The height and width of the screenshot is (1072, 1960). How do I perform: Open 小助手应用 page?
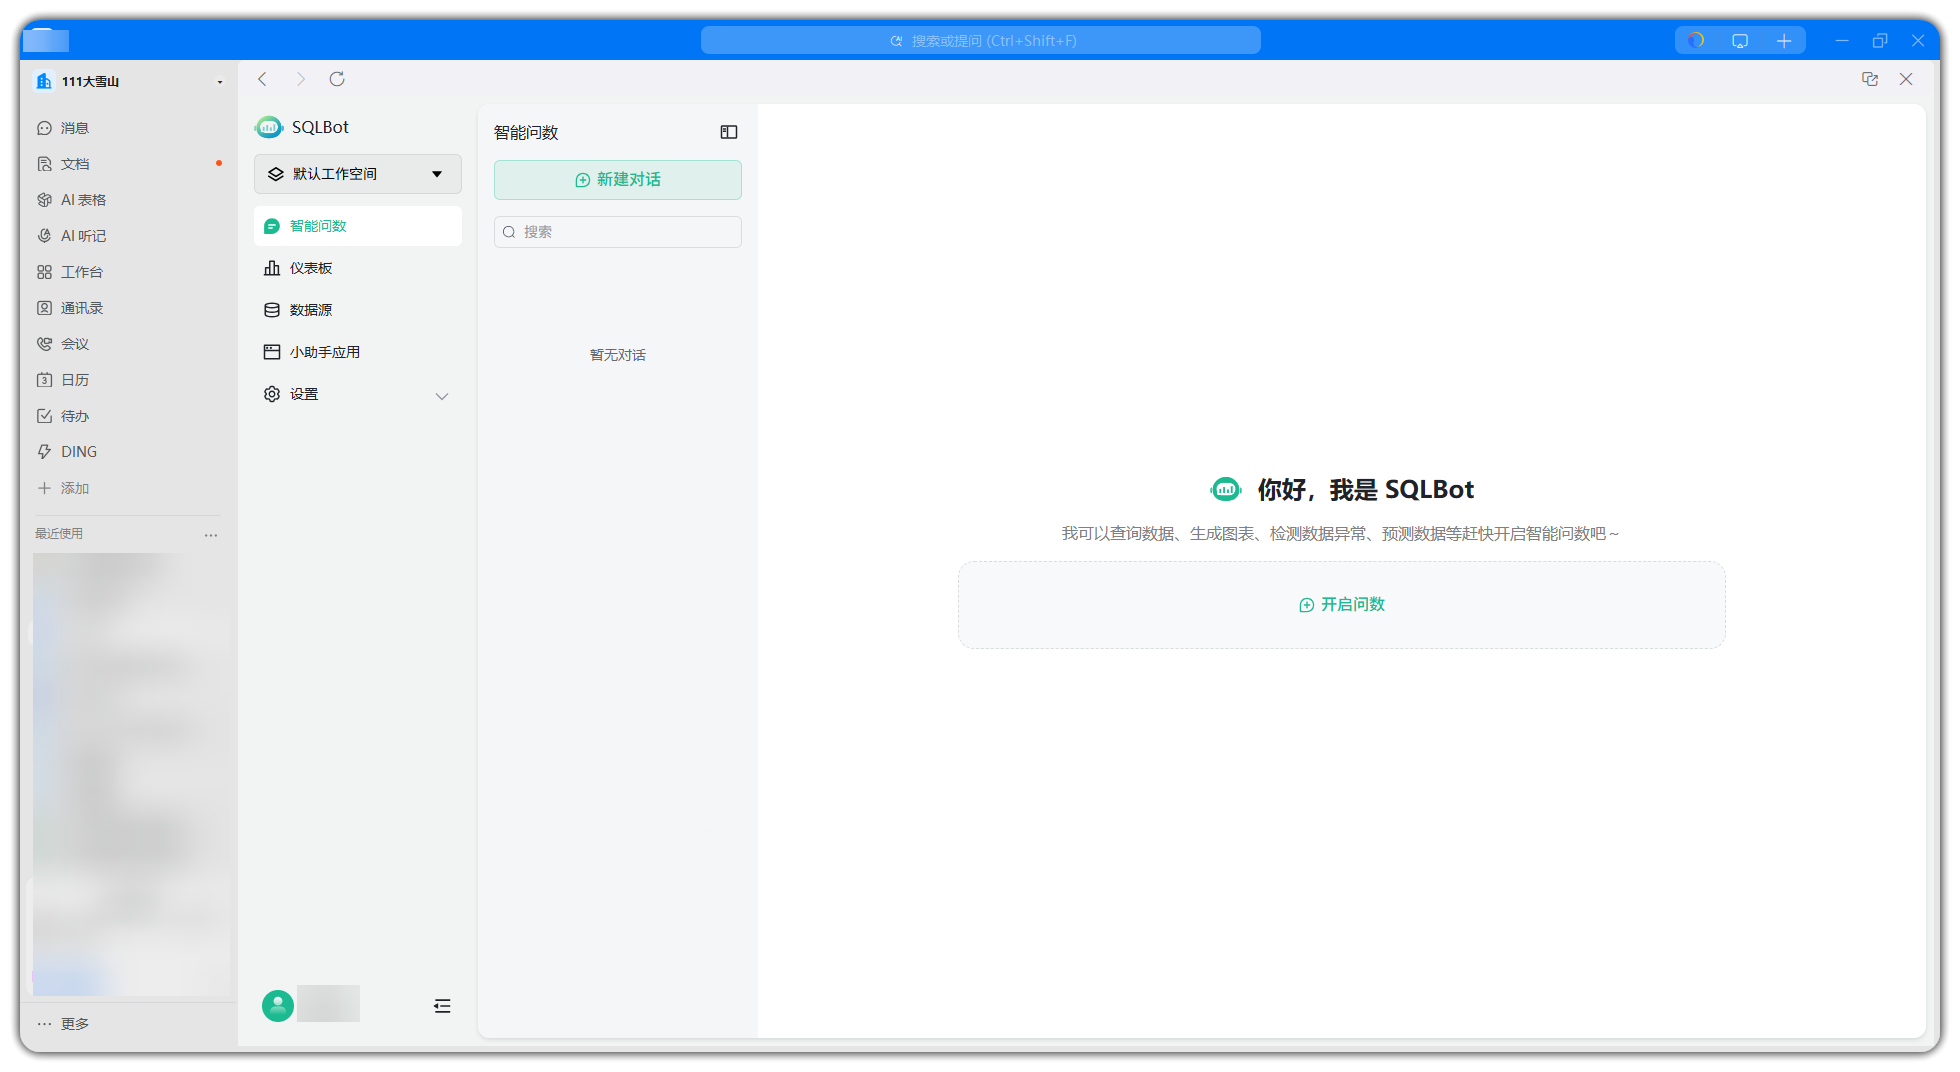324,352
